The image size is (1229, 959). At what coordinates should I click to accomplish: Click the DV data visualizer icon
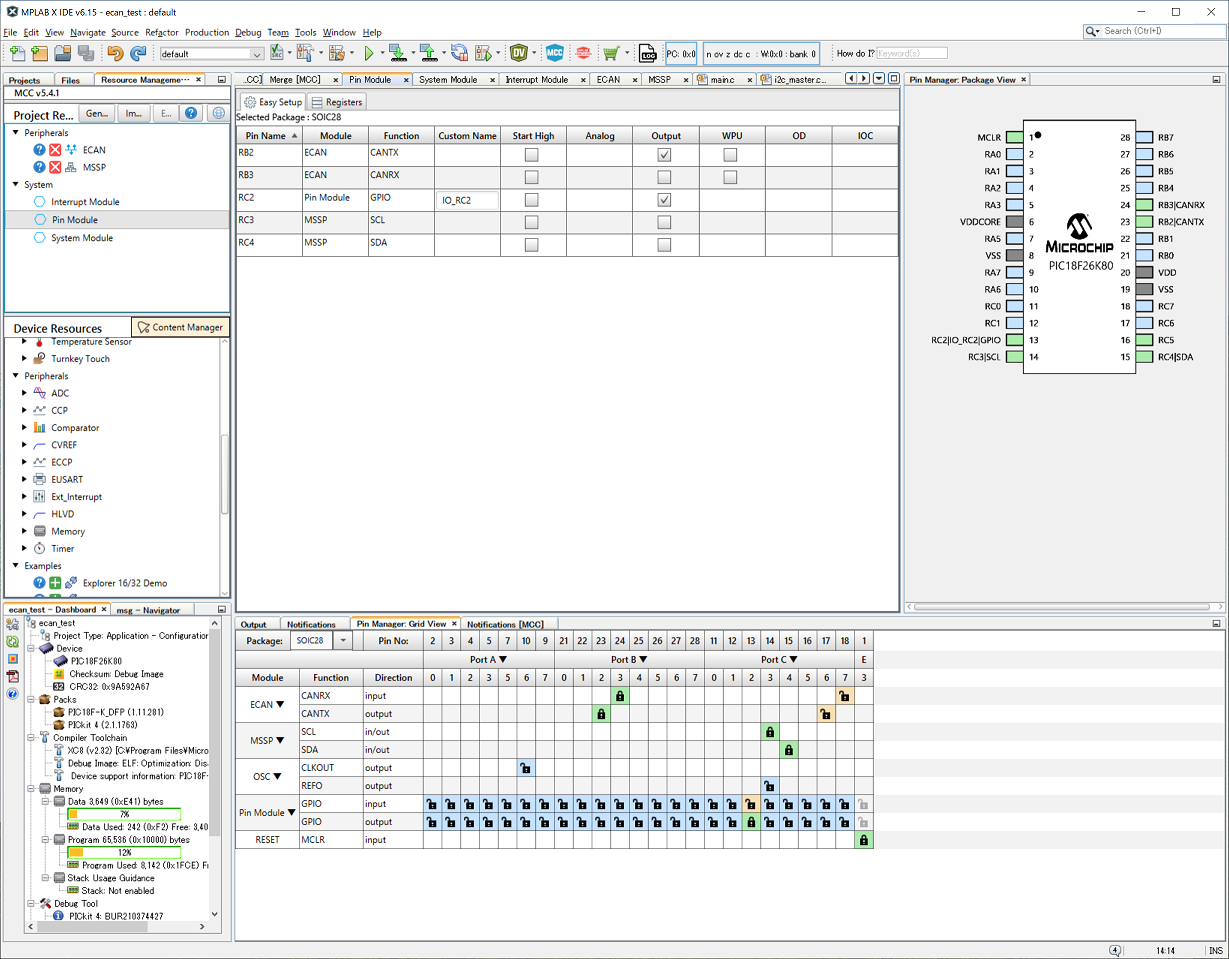click(519, 53)
